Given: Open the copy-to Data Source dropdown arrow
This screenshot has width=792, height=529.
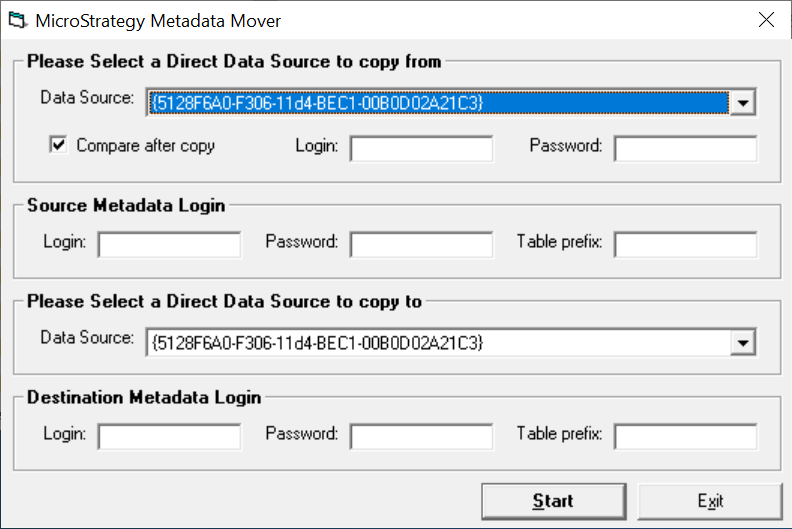Looking at the screenshot, I should tap(742, 343).
